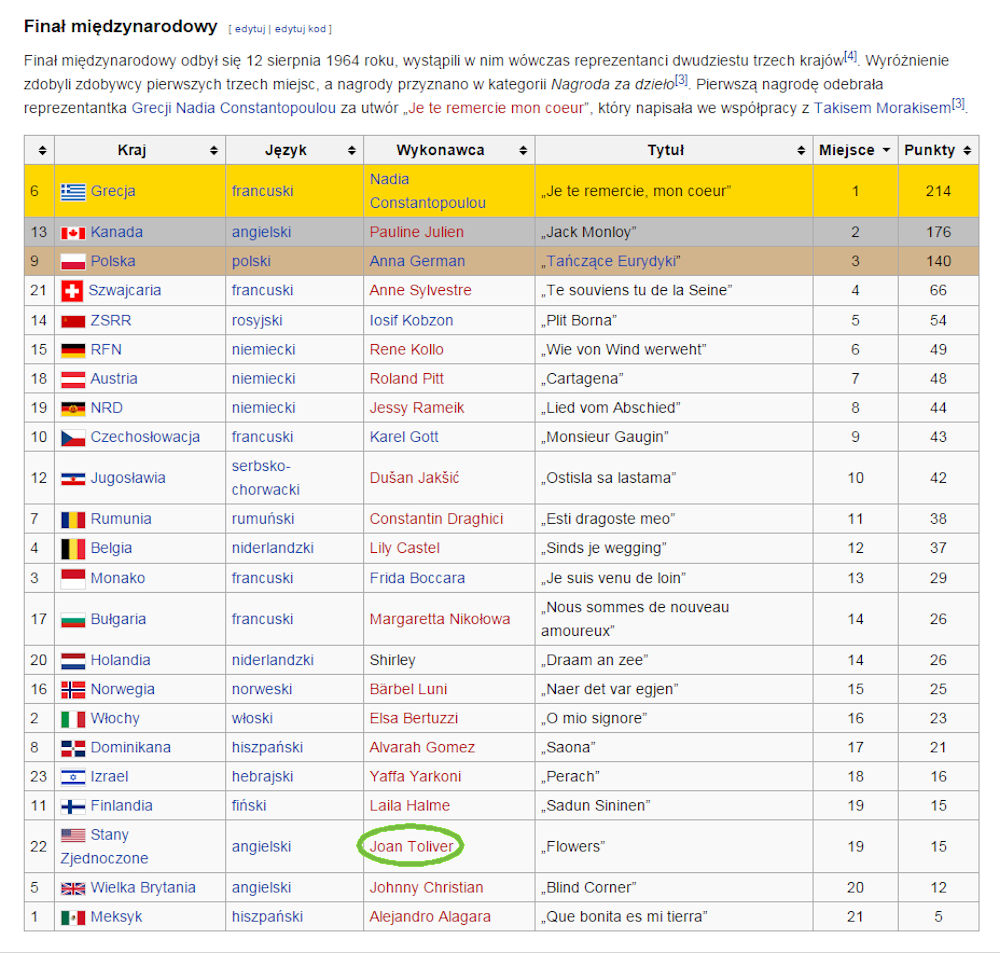The height and width of the screenshot is (953, 1000).
Task: Open the Alejandro Alagara red link
Action: [x=430, y=917]
